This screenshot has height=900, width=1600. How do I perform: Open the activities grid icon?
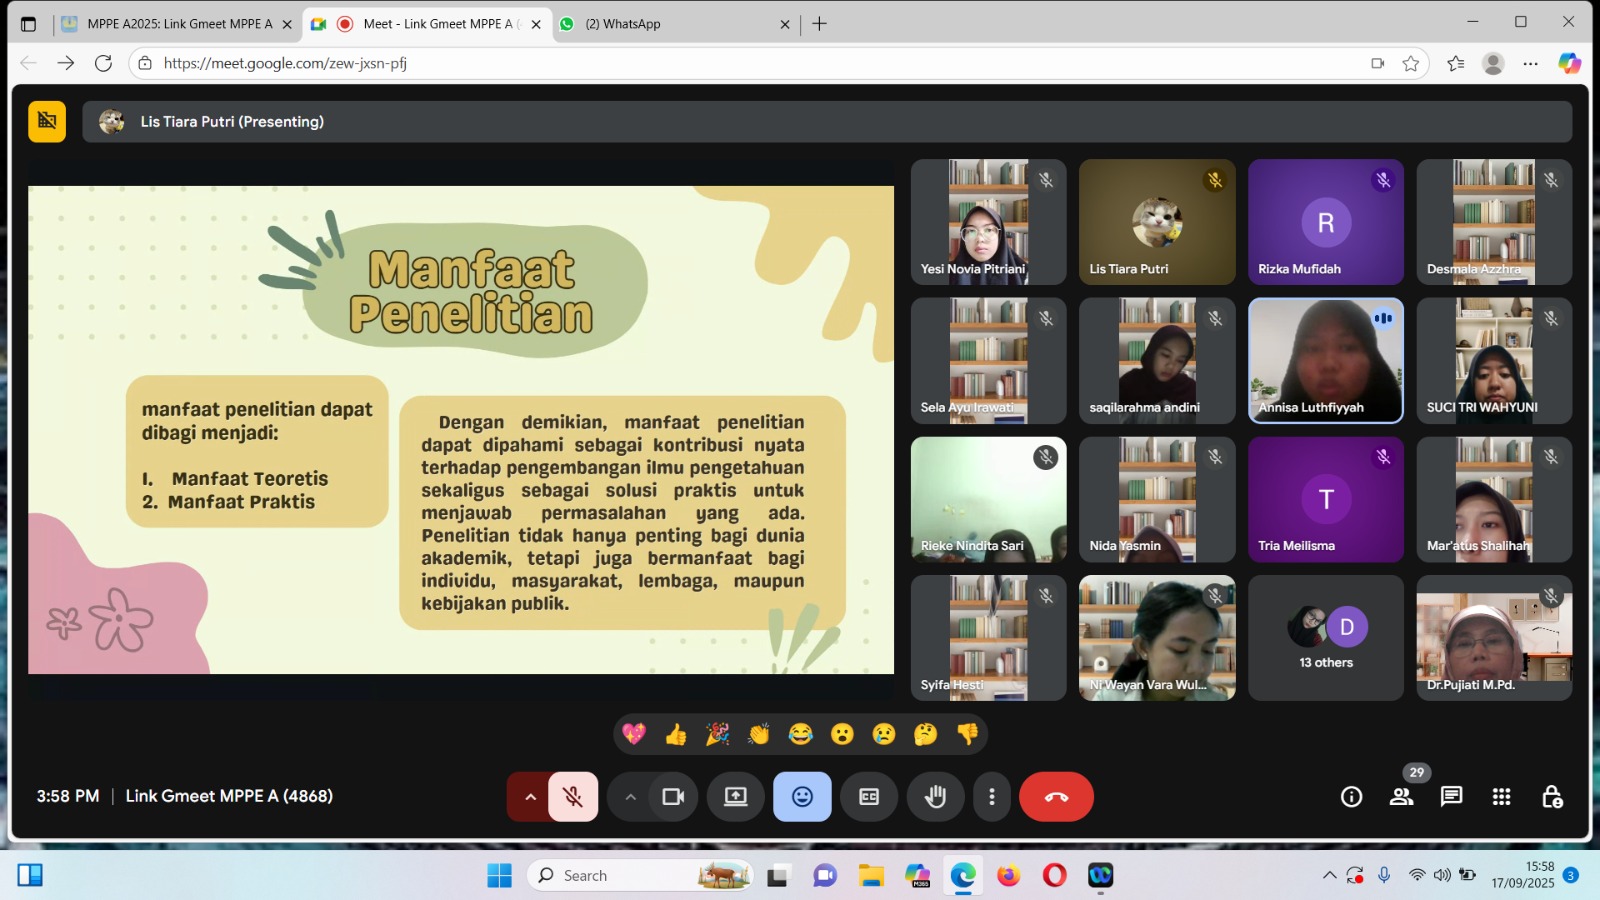point(1501,797)
